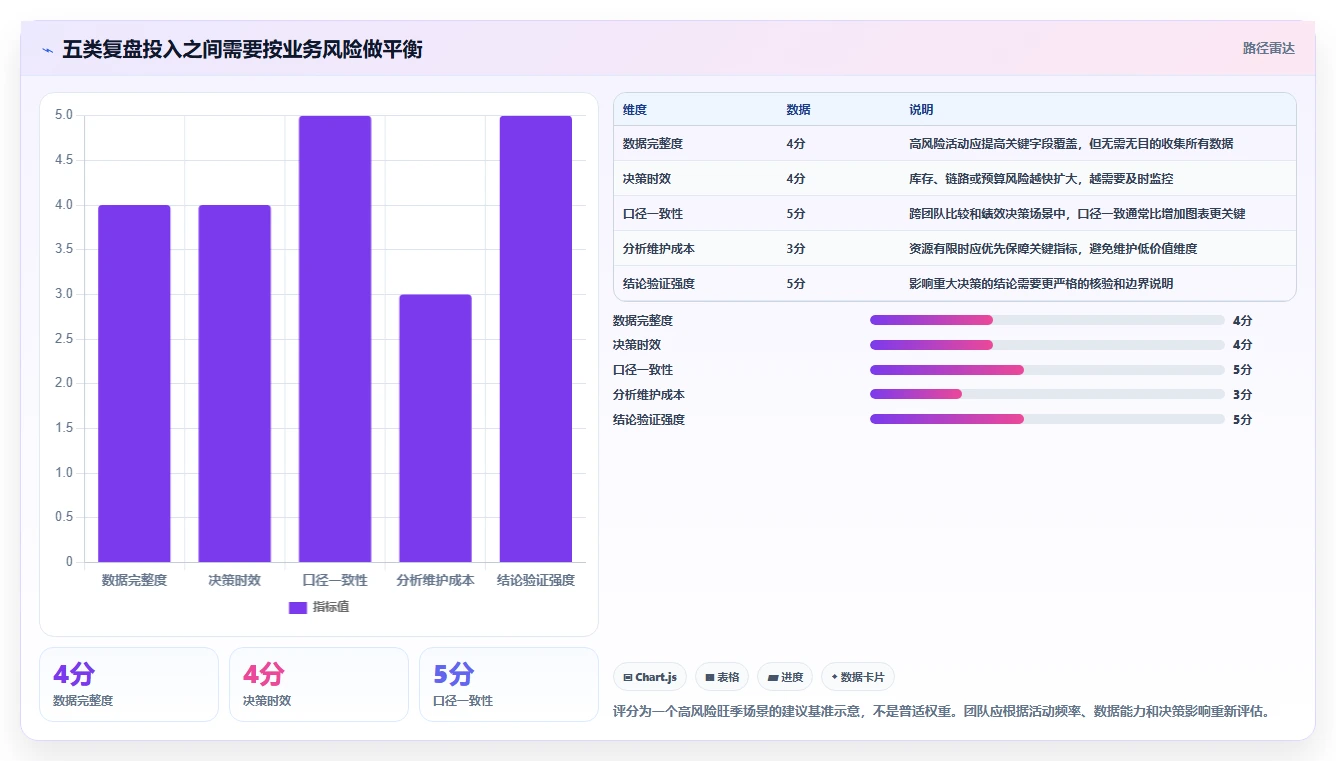The width and height of the screenshot is (1336, 761).
Task: Click the 3分 cell in the table
Action: point(796,249)
